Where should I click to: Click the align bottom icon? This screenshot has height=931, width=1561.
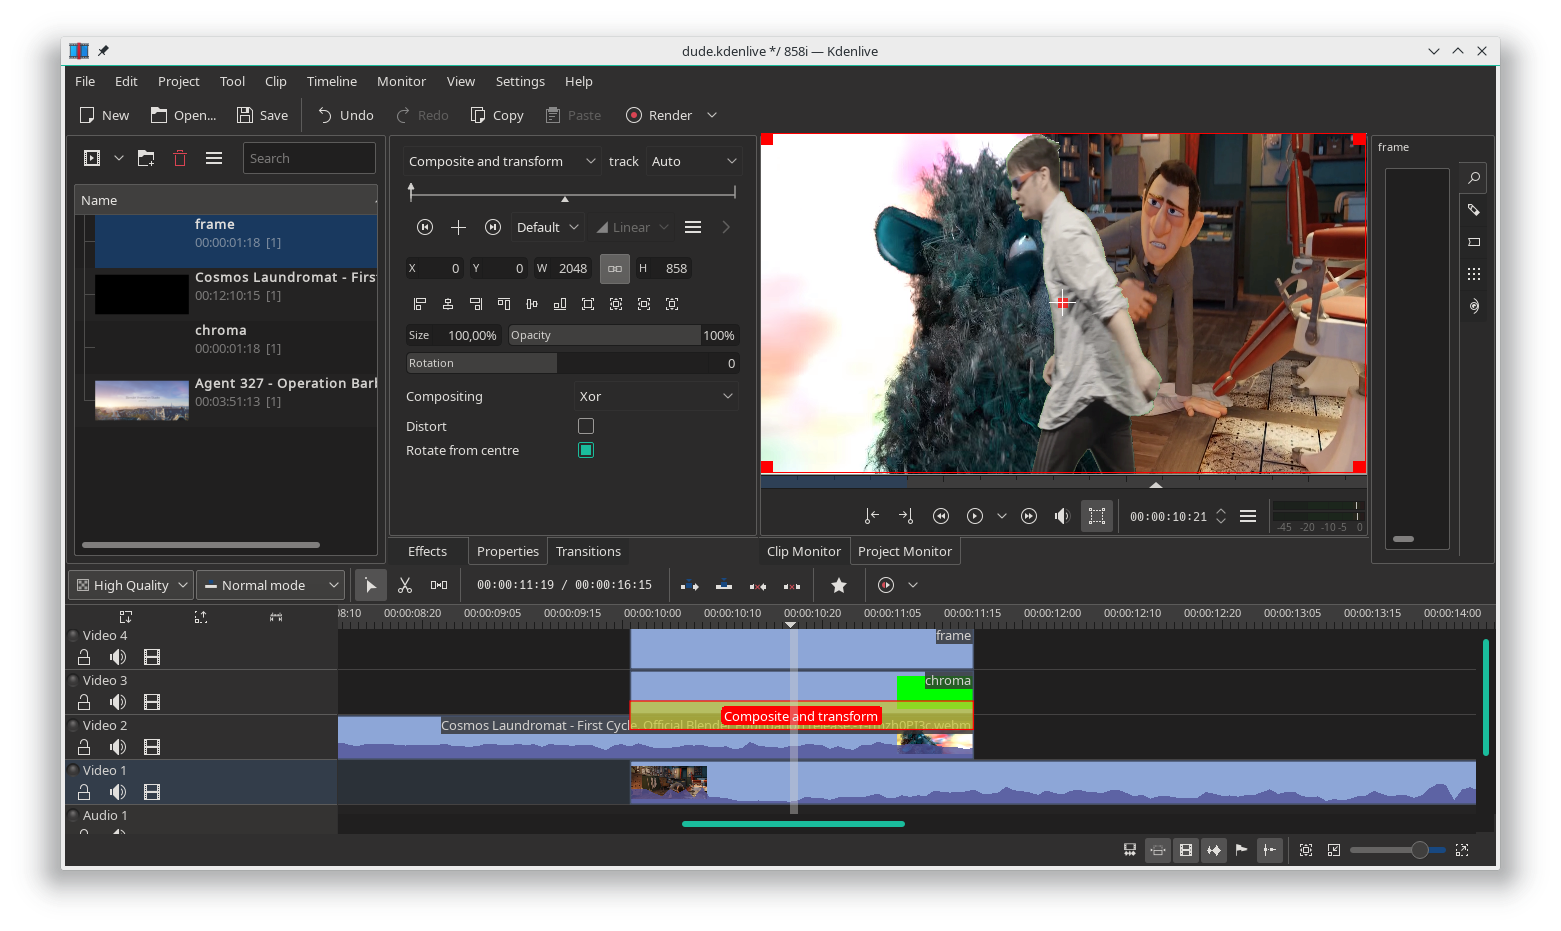tap(560, 304)
